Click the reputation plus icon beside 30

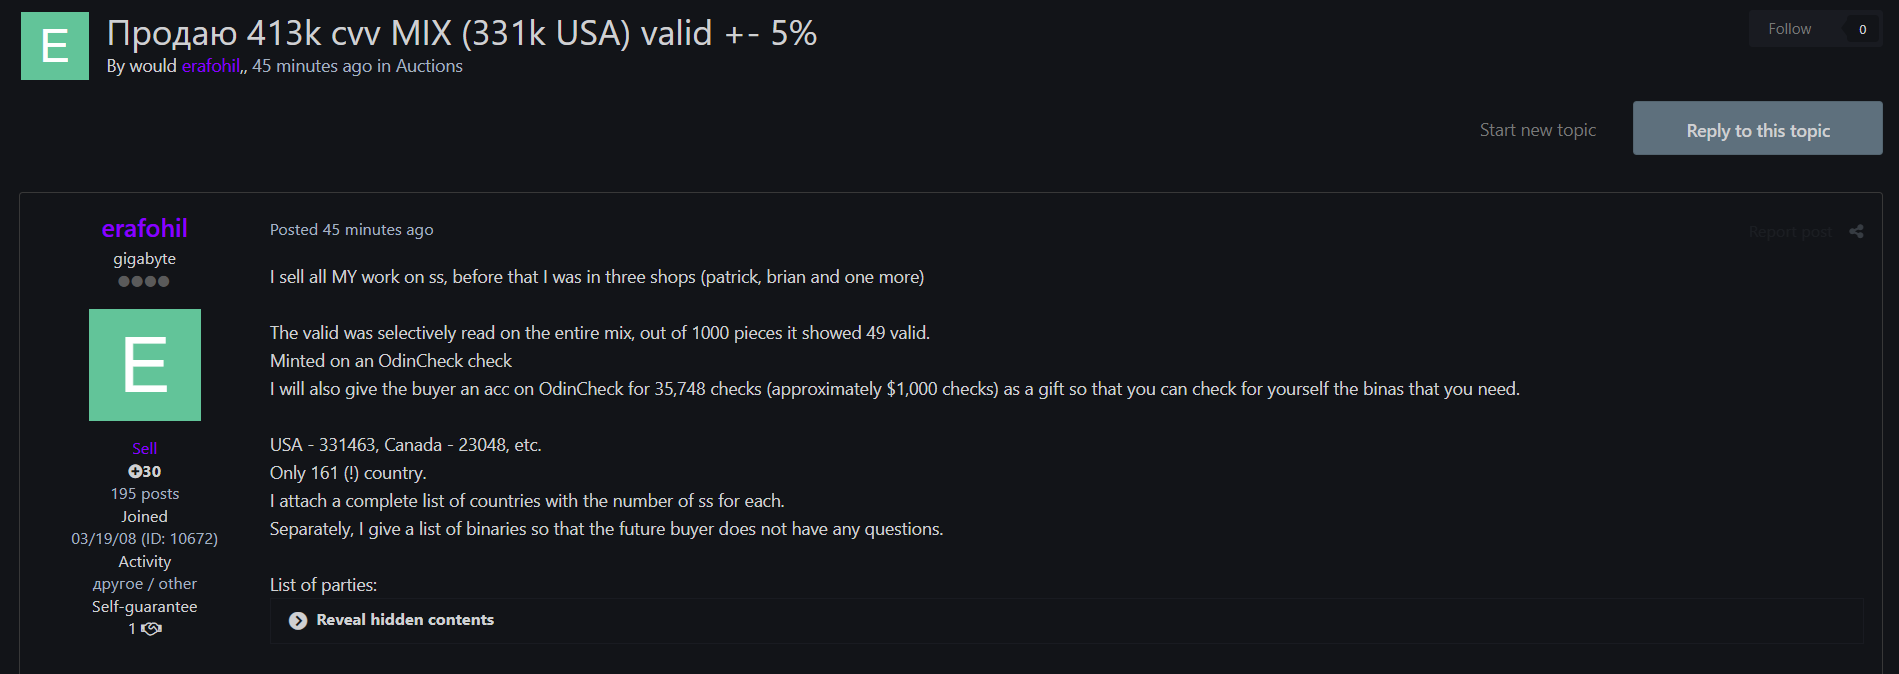click(135, 472)
